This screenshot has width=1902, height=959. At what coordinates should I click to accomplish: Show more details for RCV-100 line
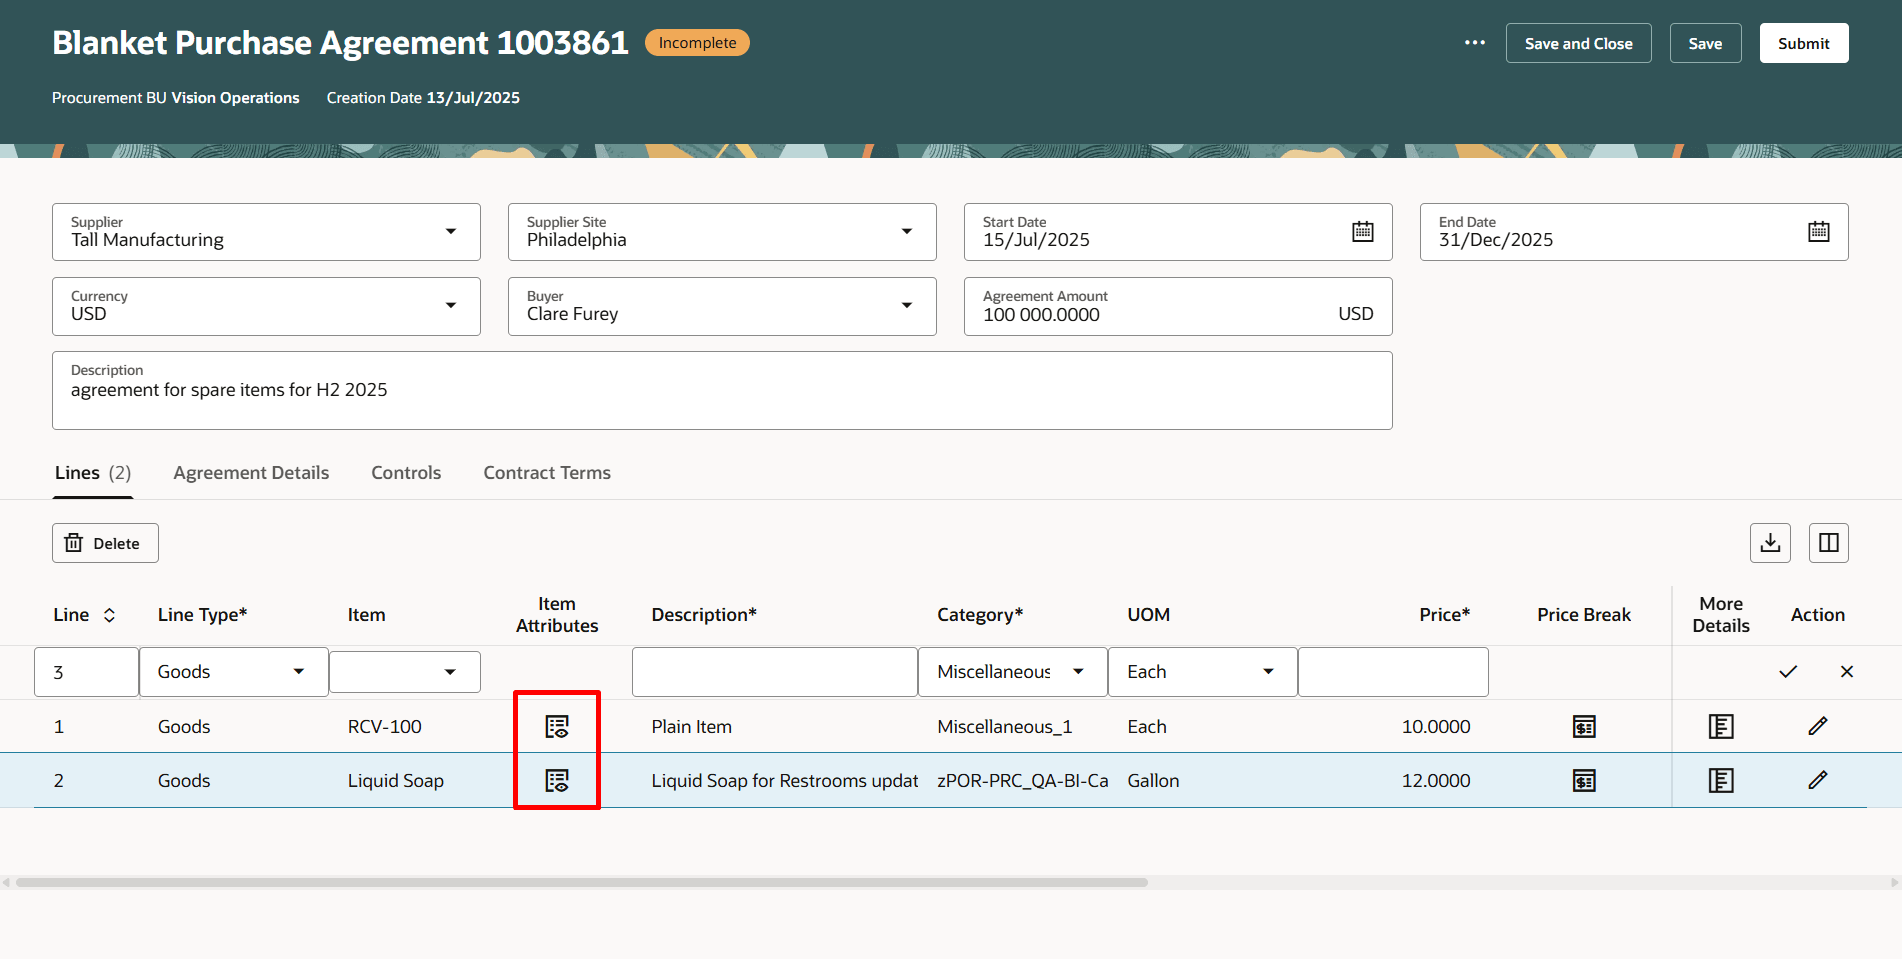coord(1721,727)
